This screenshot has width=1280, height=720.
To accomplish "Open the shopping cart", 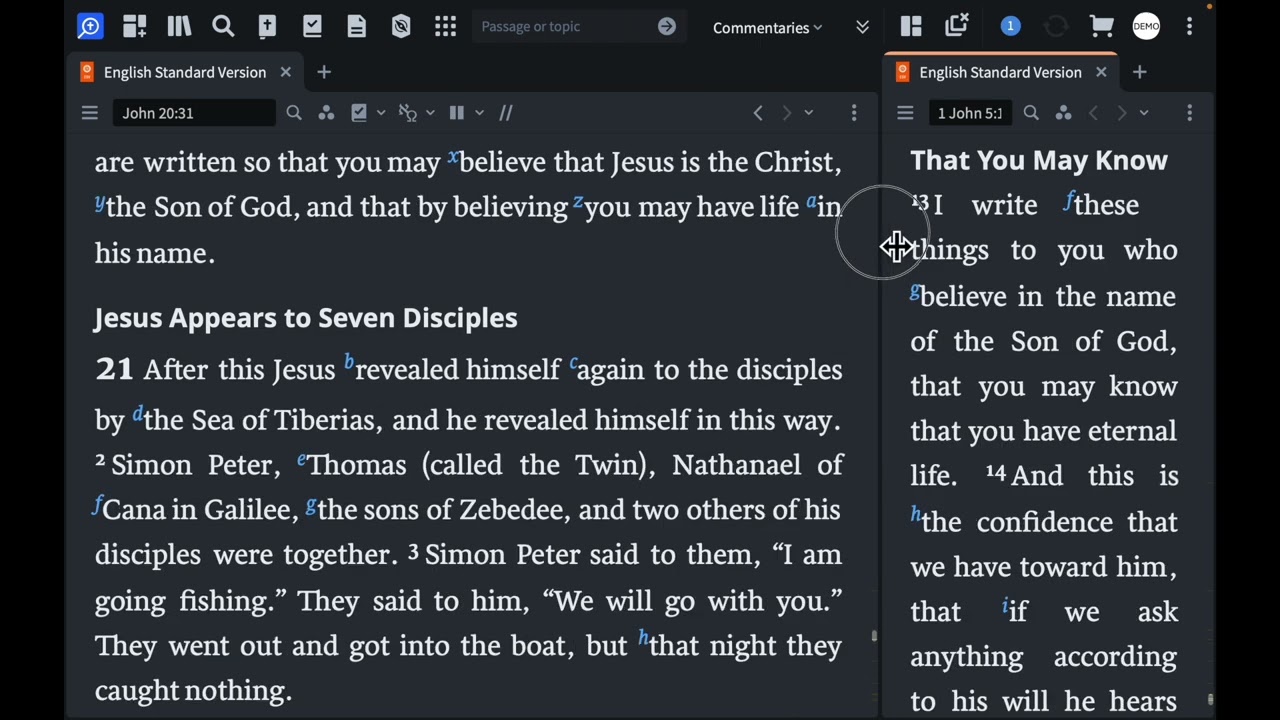I will 1101,27.
